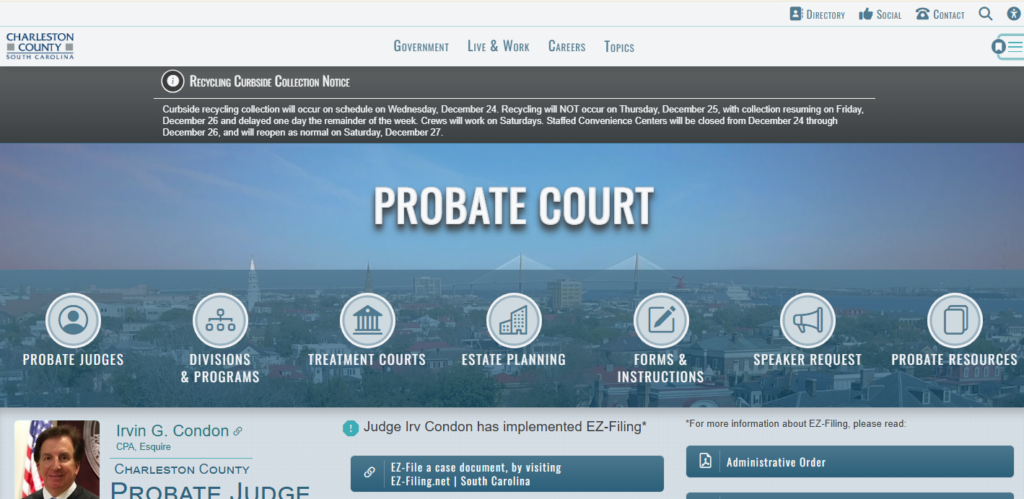The width and height of the screenshot is (1024, 499).
Task: Expand the bookmark side menu toggle
Action: [1007, 47]
